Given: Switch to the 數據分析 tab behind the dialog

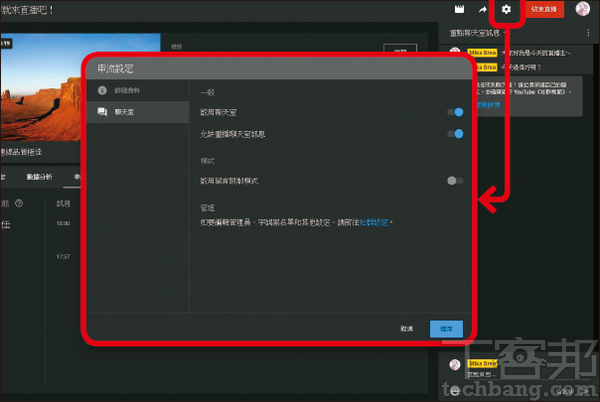Looking at the screenshot, I should (x=39, y=177).
